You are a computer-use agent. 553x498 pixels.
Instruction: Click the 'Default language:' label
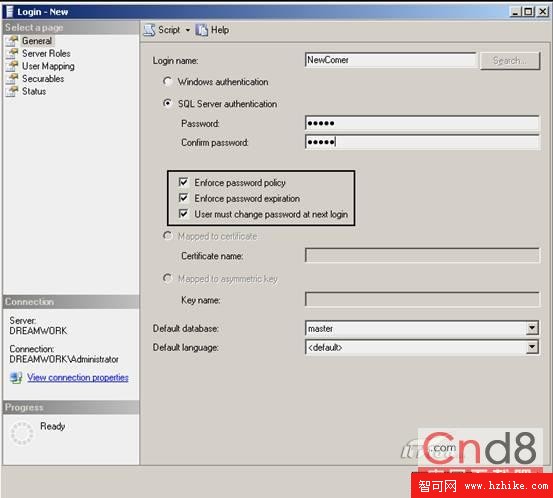(x=186, y=347)
